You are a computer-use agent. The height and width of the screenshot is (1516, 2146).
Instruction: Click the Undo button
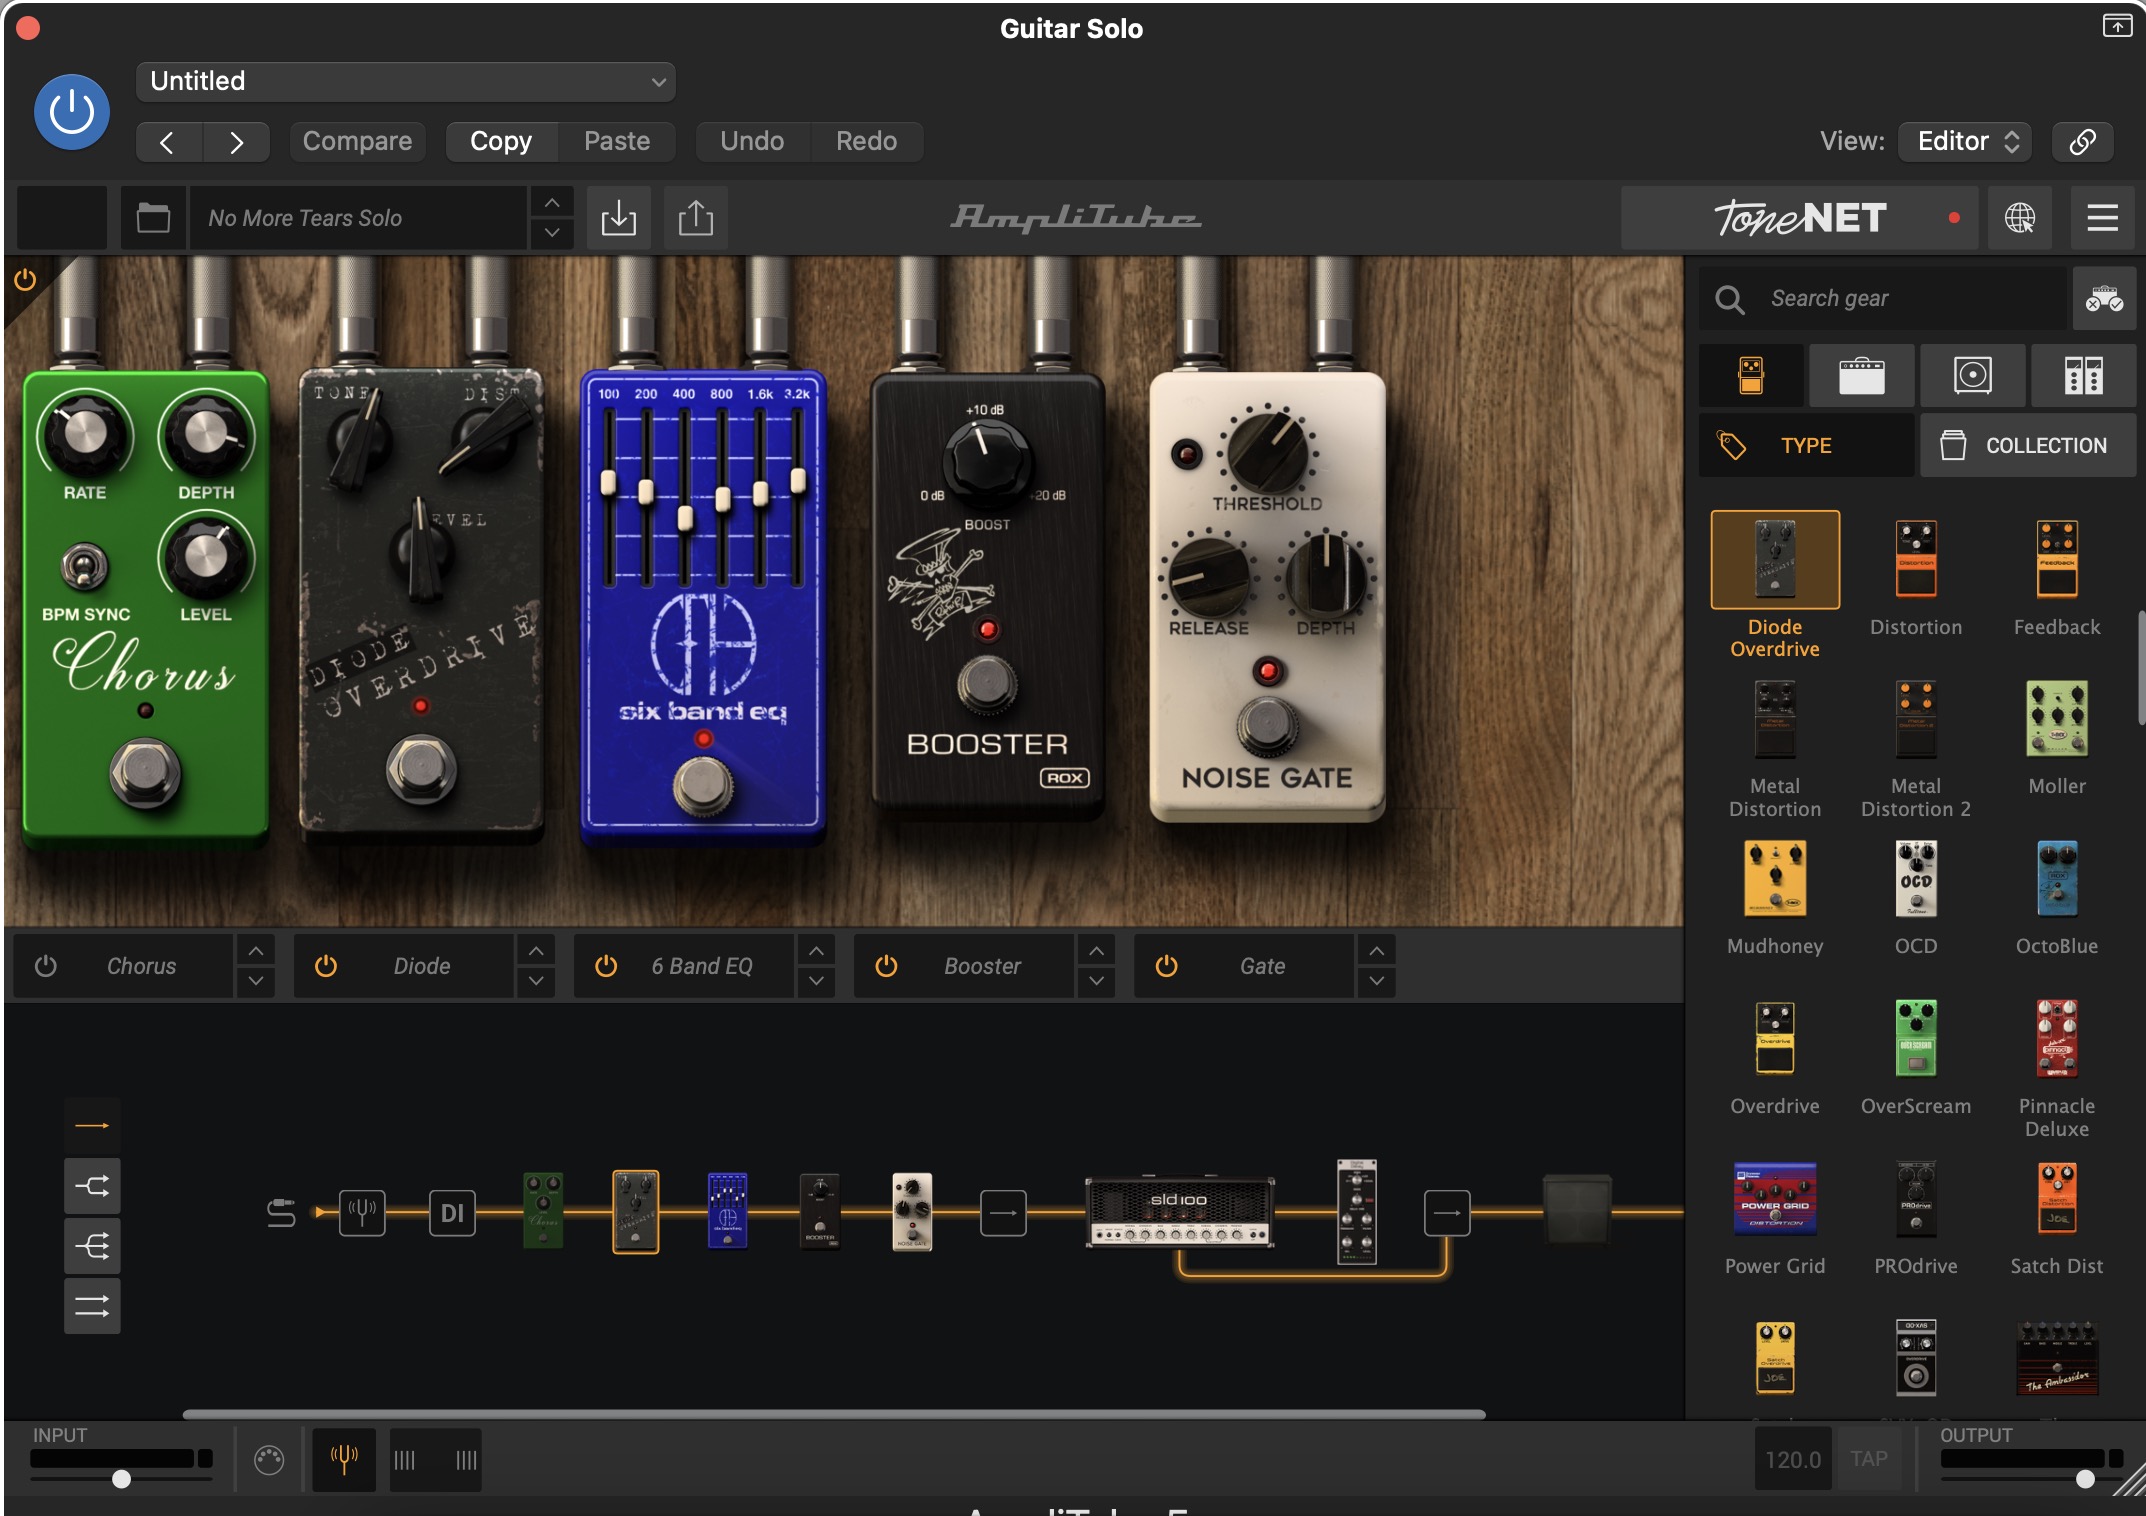[752, 141]
